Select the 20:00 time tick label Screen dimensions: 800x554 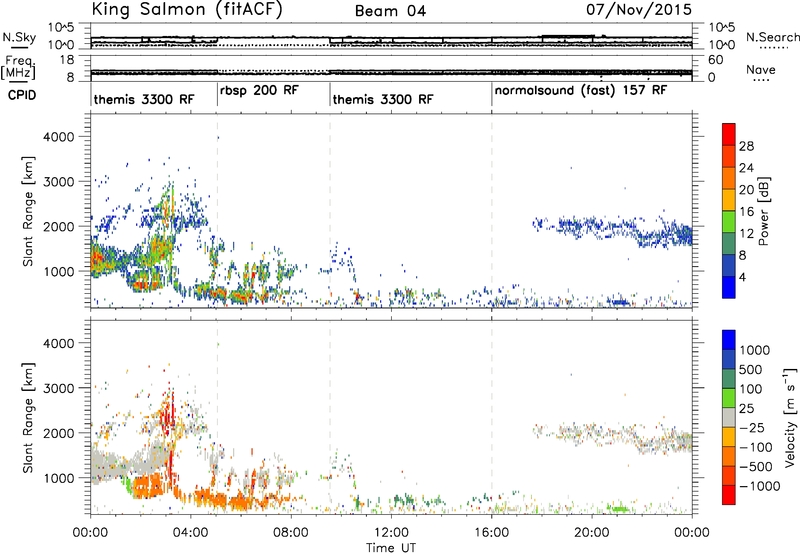592,533
